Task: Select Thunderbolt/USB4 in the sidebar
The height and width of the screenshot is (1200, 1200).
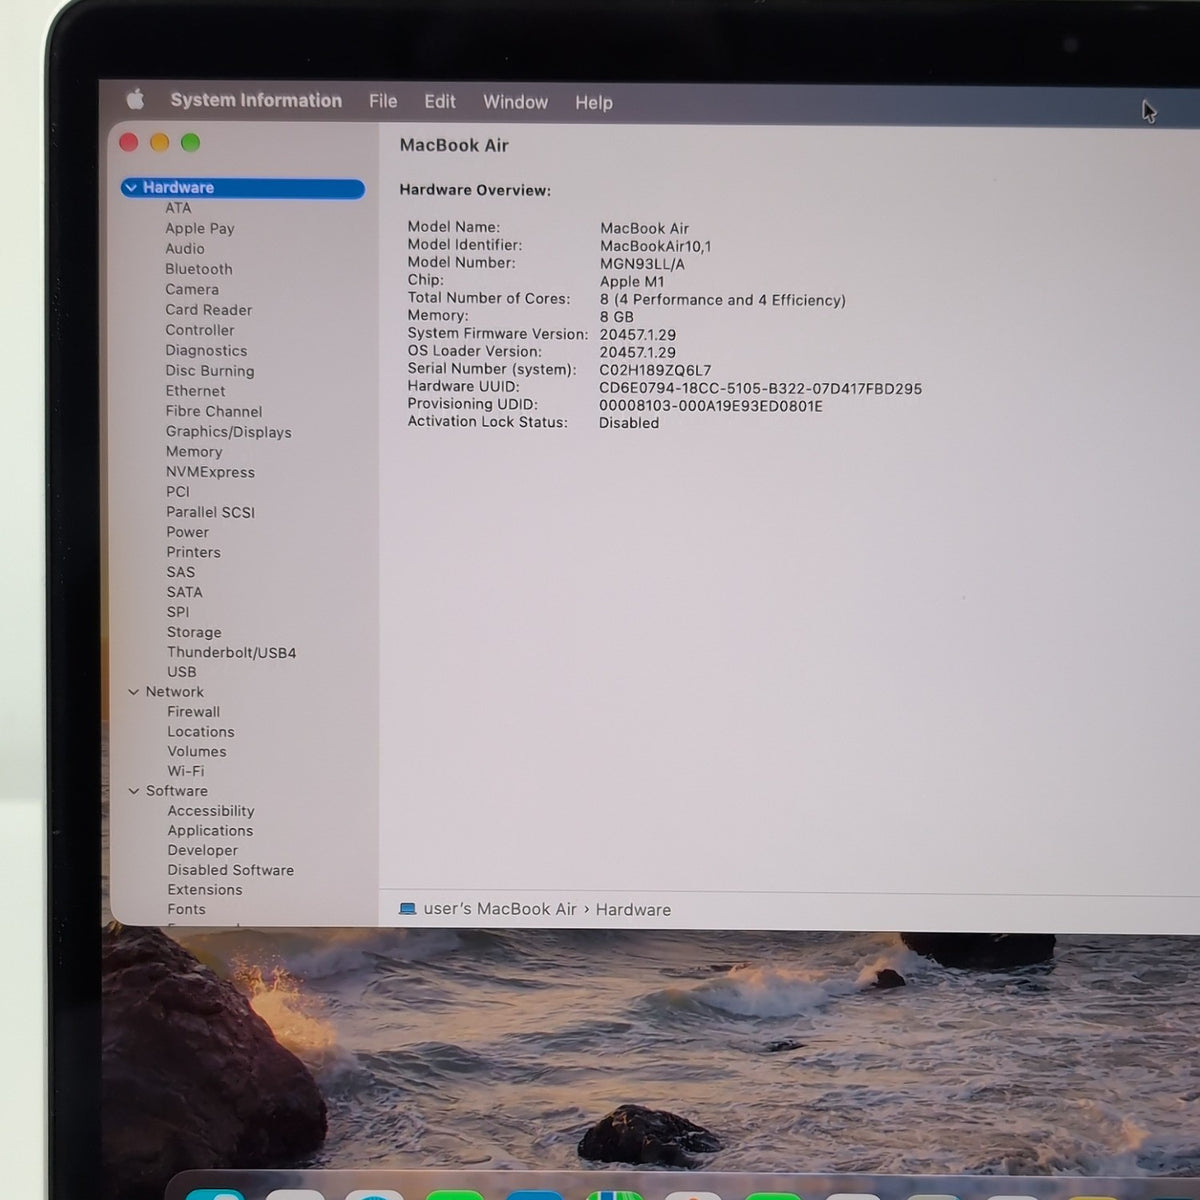Action: click(x=232, y=653)
